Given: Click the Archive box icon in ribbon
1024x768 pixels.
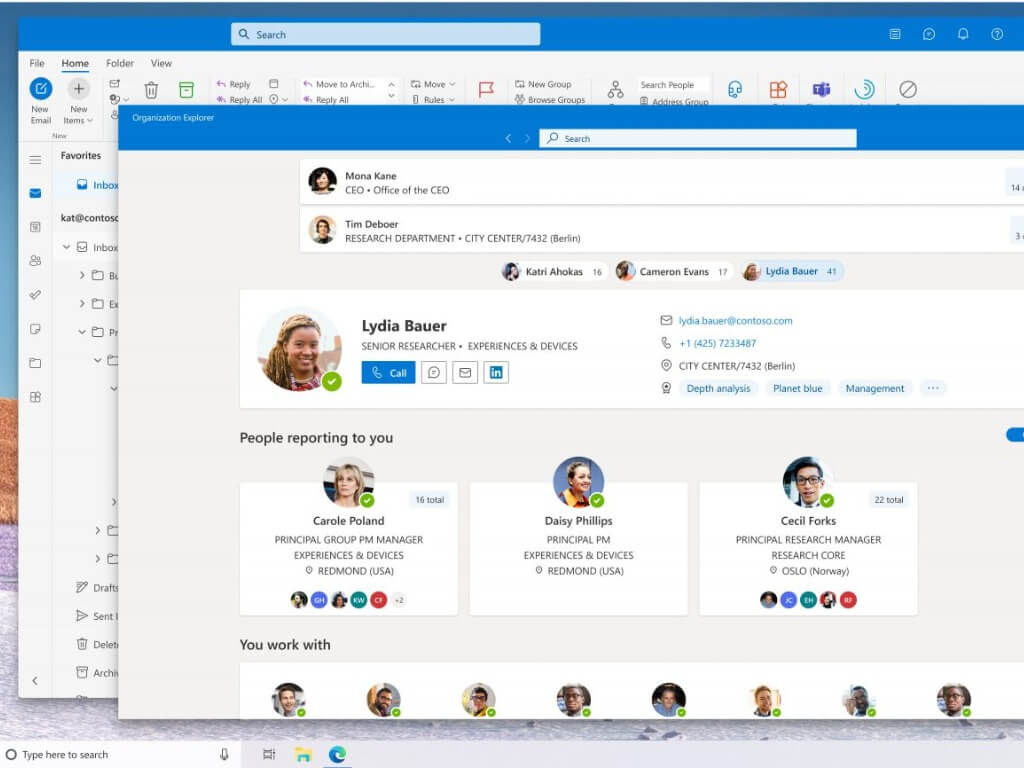Looking at the screenshot, I should [186, 90].
